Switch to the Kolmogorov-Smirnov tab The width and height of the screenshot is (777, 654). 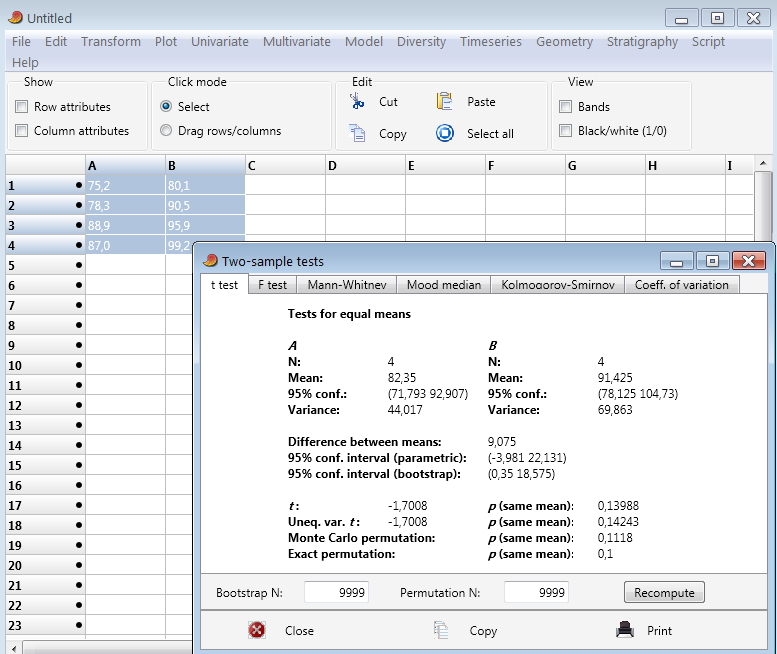pos(558,285)
